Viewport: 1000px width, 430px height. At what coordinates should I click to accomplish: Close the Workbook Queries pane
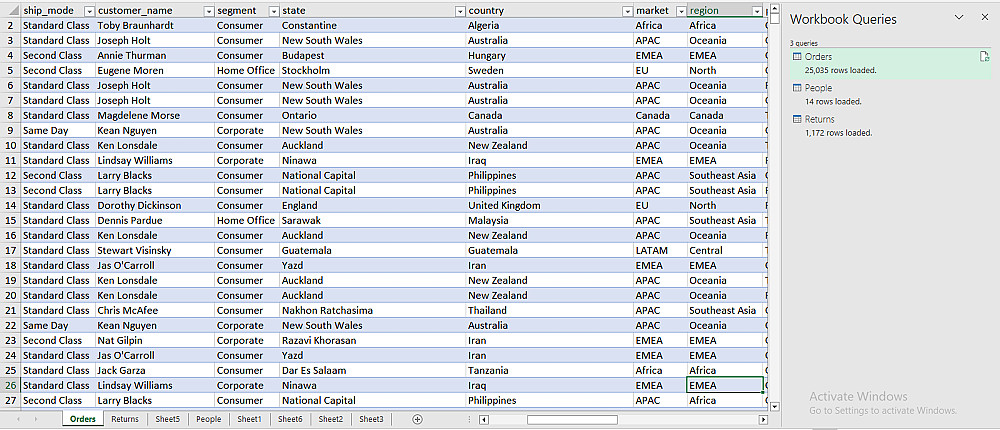(x=985, y=18)
